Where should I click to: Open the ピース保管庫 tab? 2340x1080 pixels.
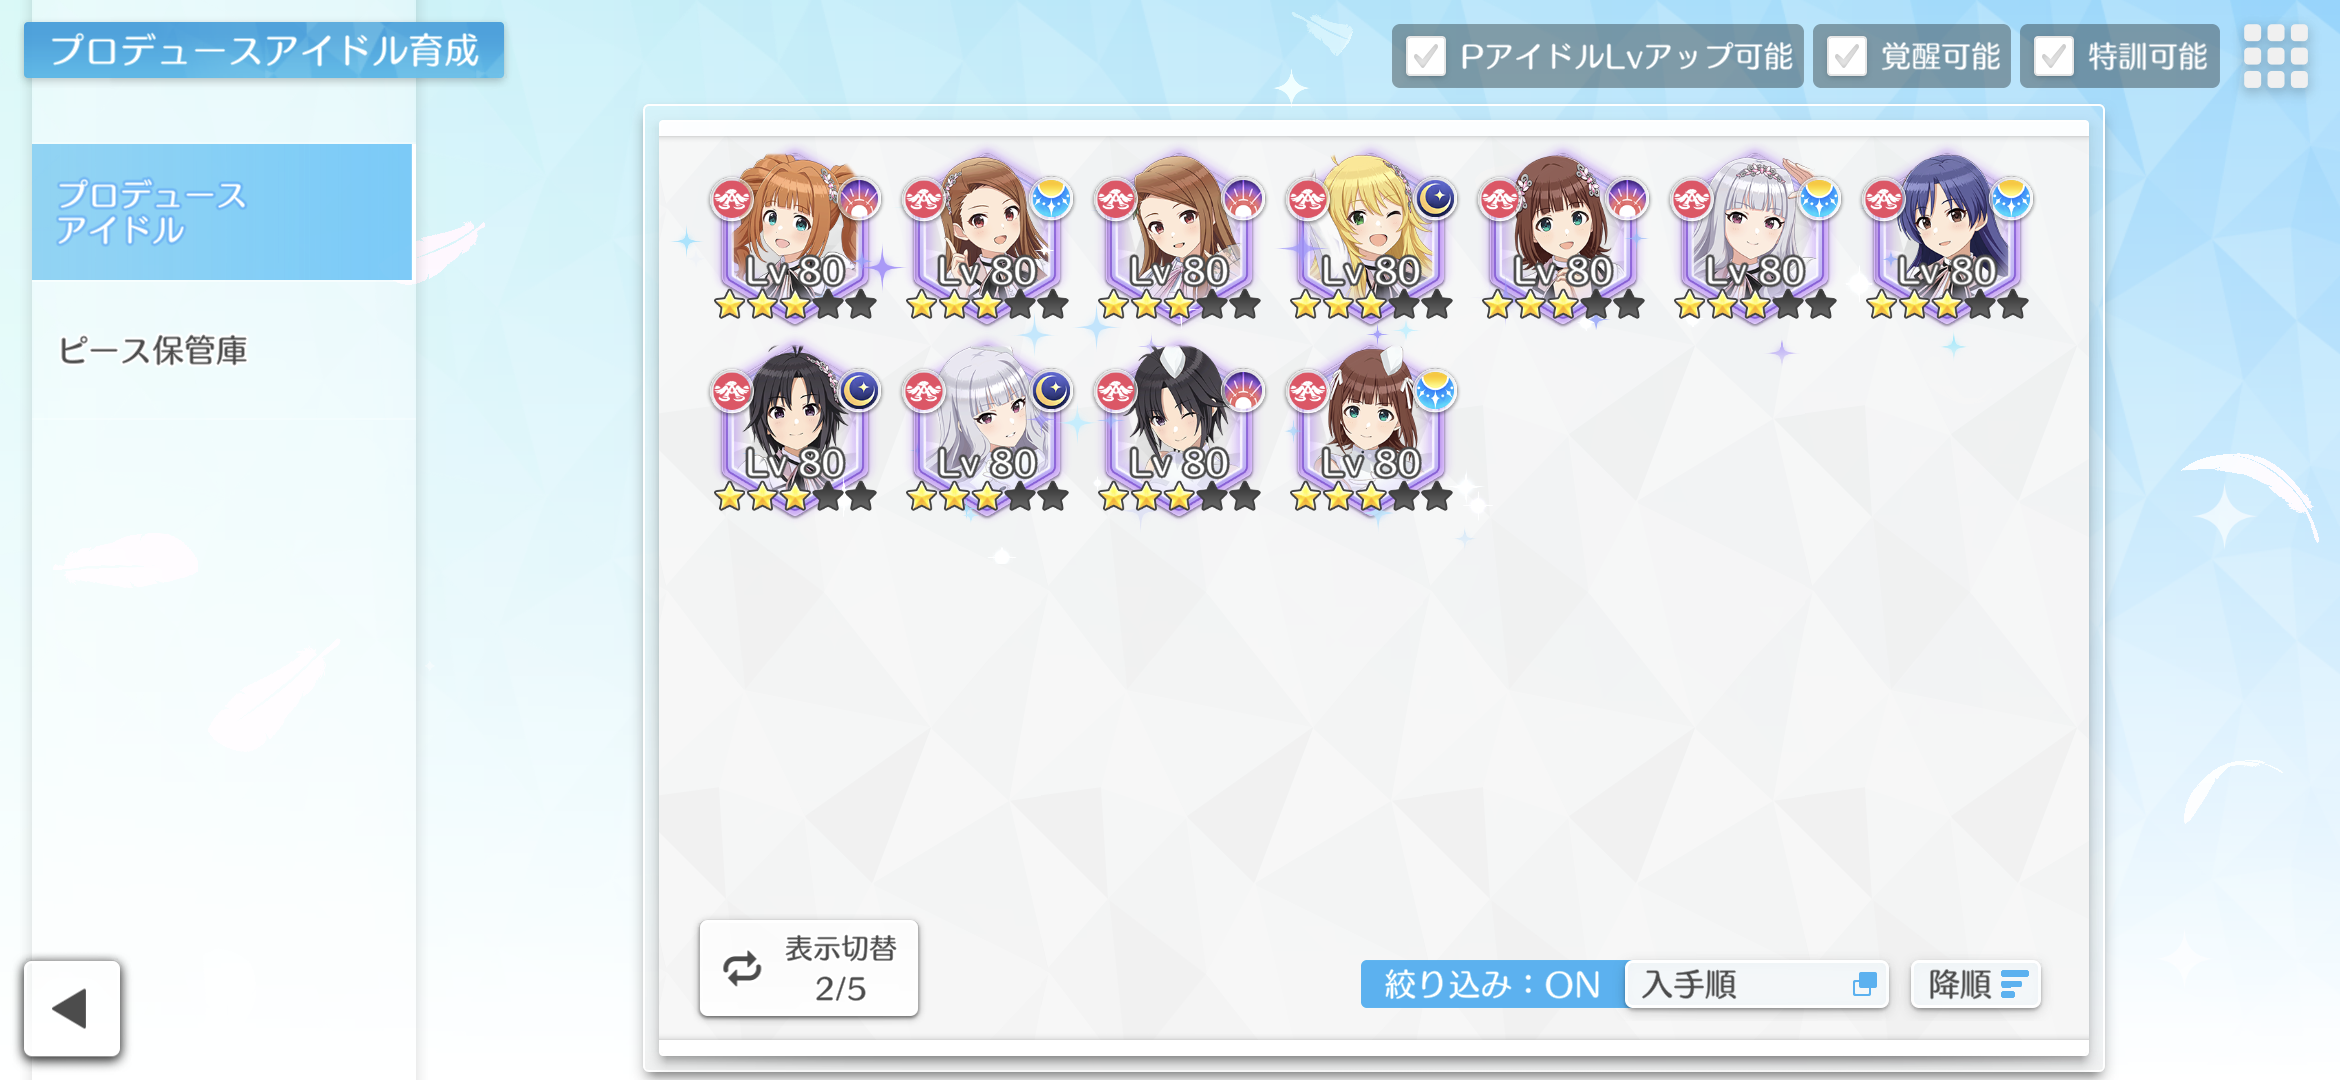[x=152, y=350]
